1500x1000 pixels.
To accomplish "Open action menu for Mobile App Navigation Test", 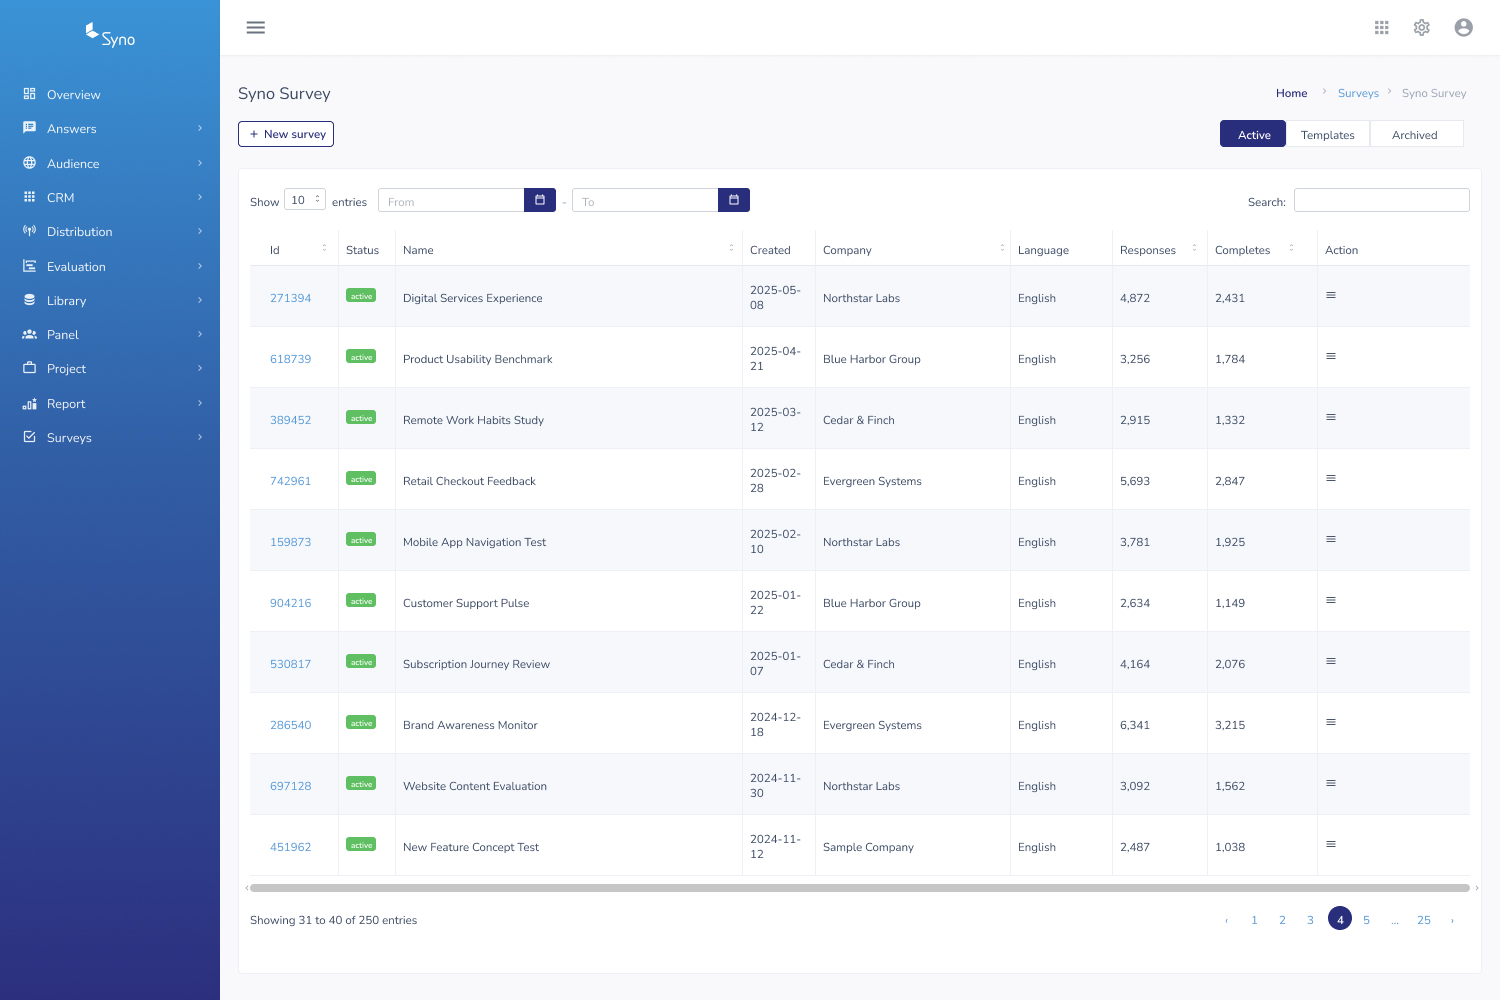I will coord(1331,540).
